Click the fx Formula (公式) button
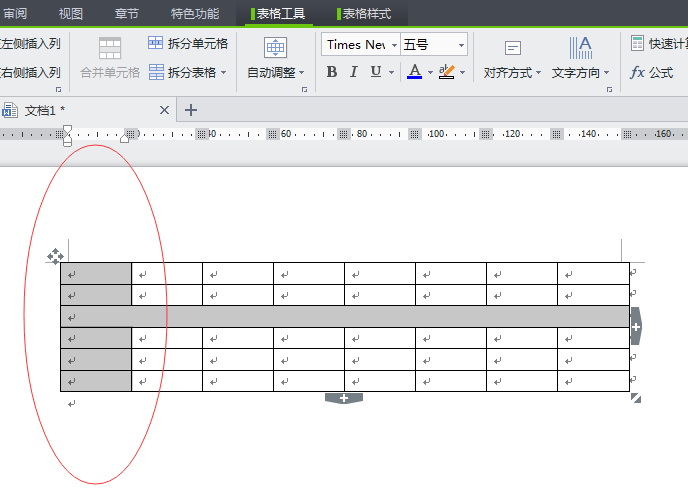688x500 pixels. pos(651,72)
